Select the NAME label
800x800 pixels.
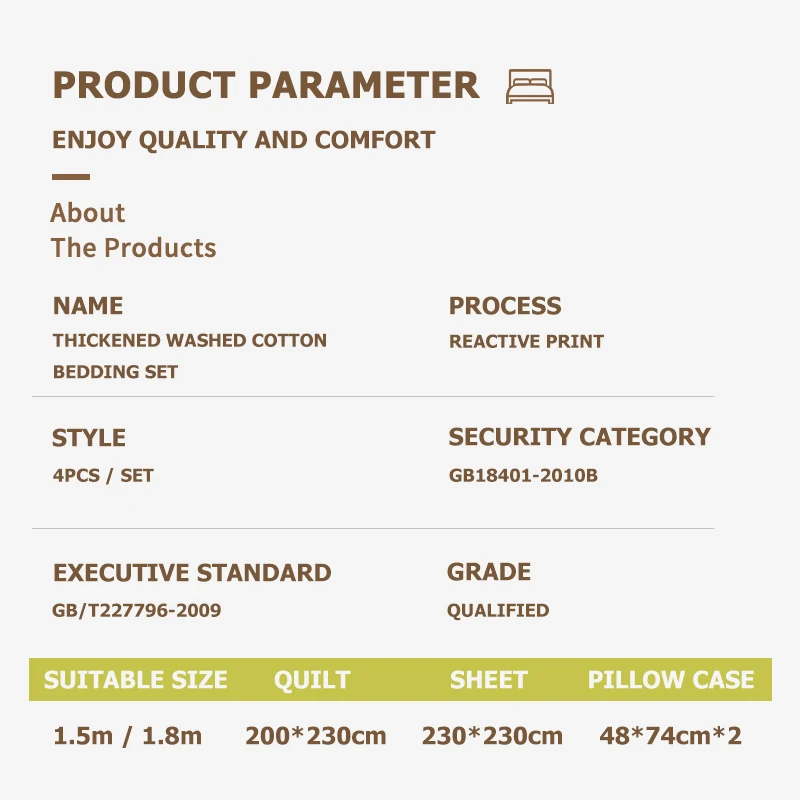click(x=88, y=306)
